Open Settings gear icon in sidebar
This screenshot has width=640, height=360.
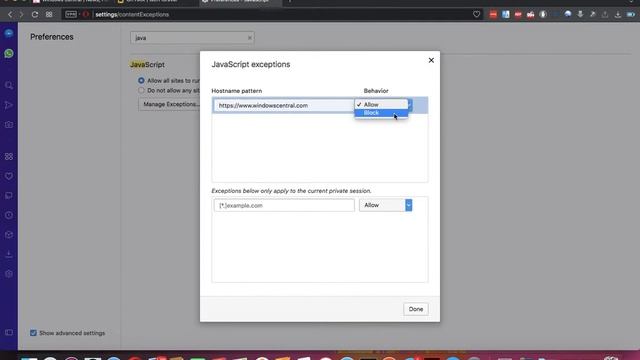coord(9,274)
